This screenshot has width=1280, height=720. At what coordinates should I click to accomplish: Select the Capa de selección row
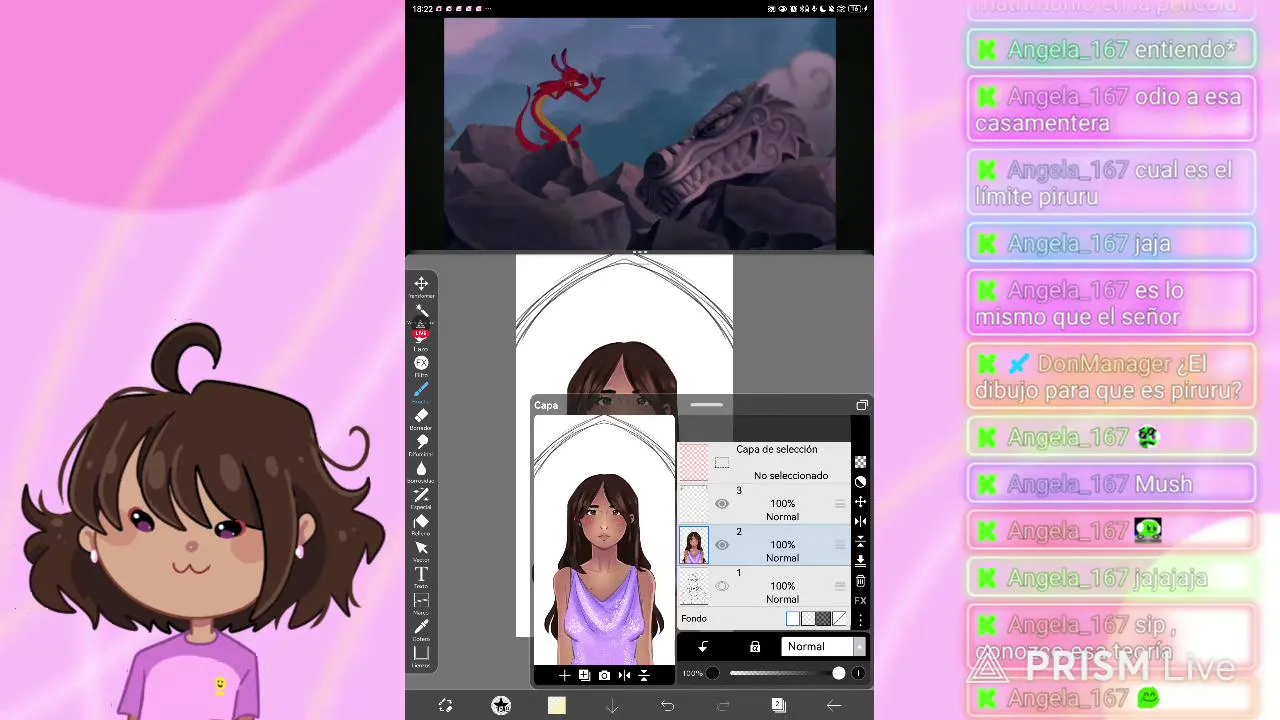[x=764, y=462]
